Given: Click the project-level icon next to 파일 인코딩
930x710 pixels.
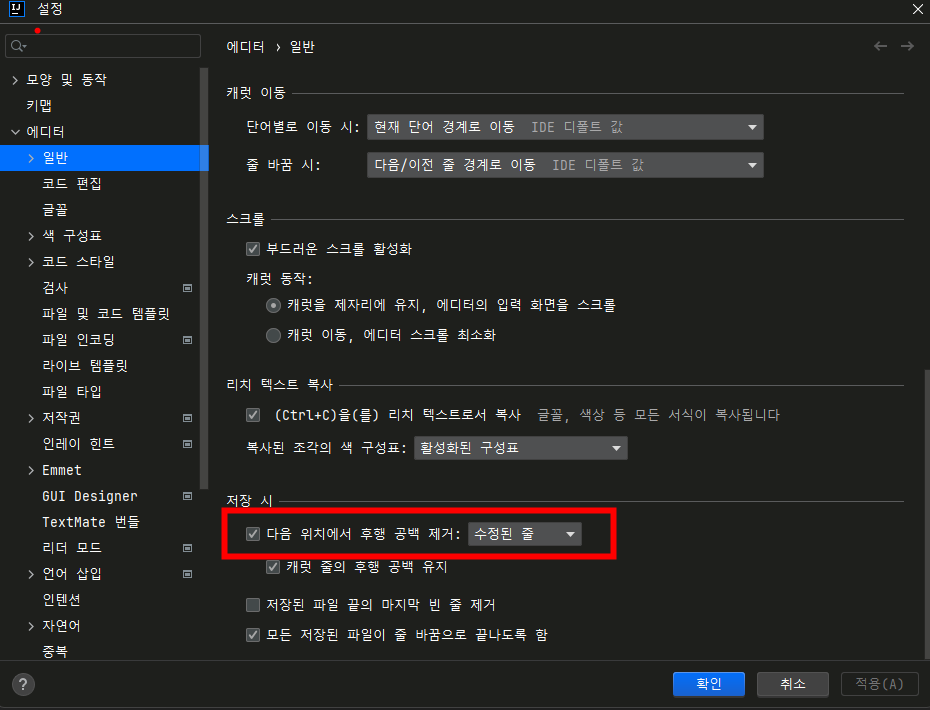Looking at the screenshot, I should point(187,340).
